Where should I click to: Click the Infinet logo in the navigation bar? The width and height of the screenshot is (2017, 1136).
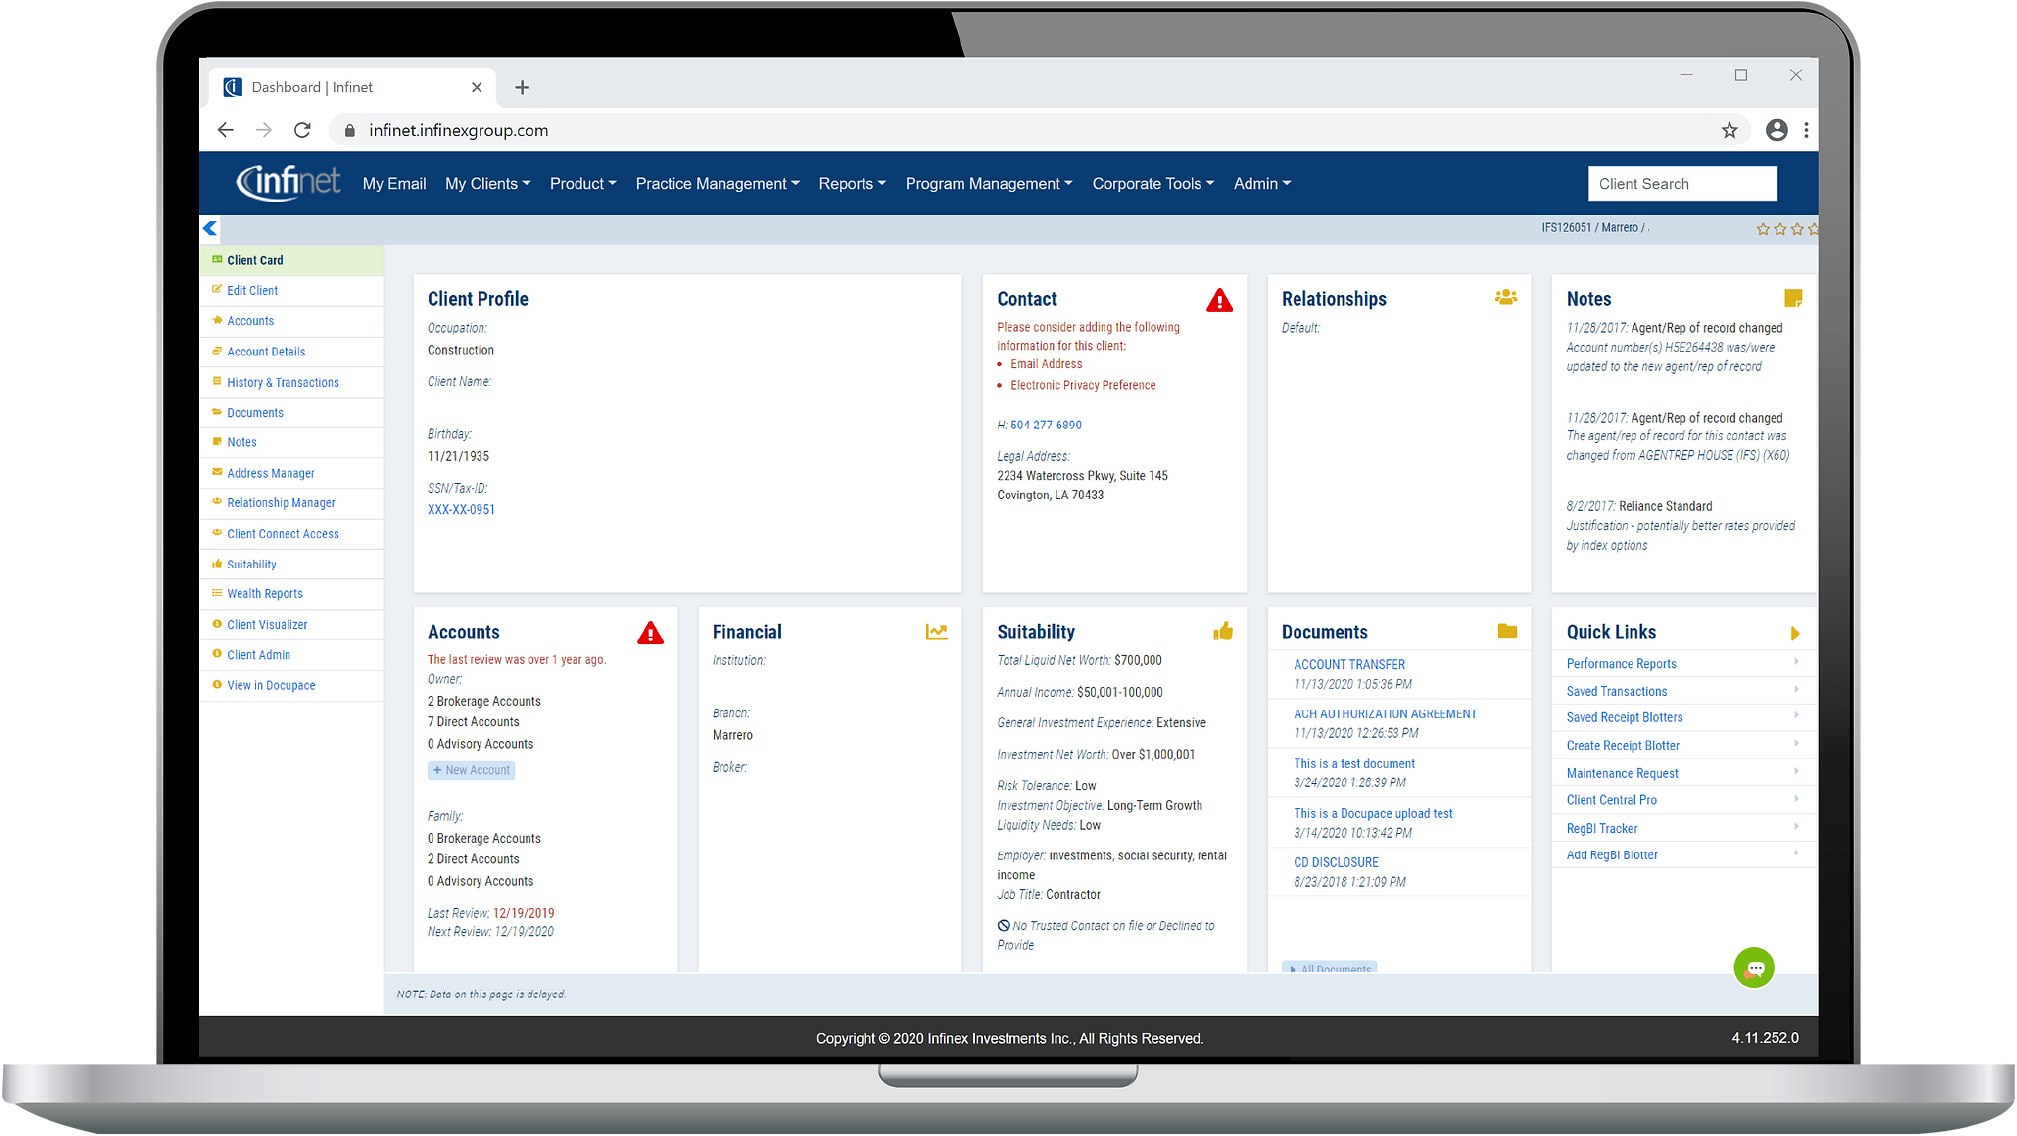click(x=288, y=182)
